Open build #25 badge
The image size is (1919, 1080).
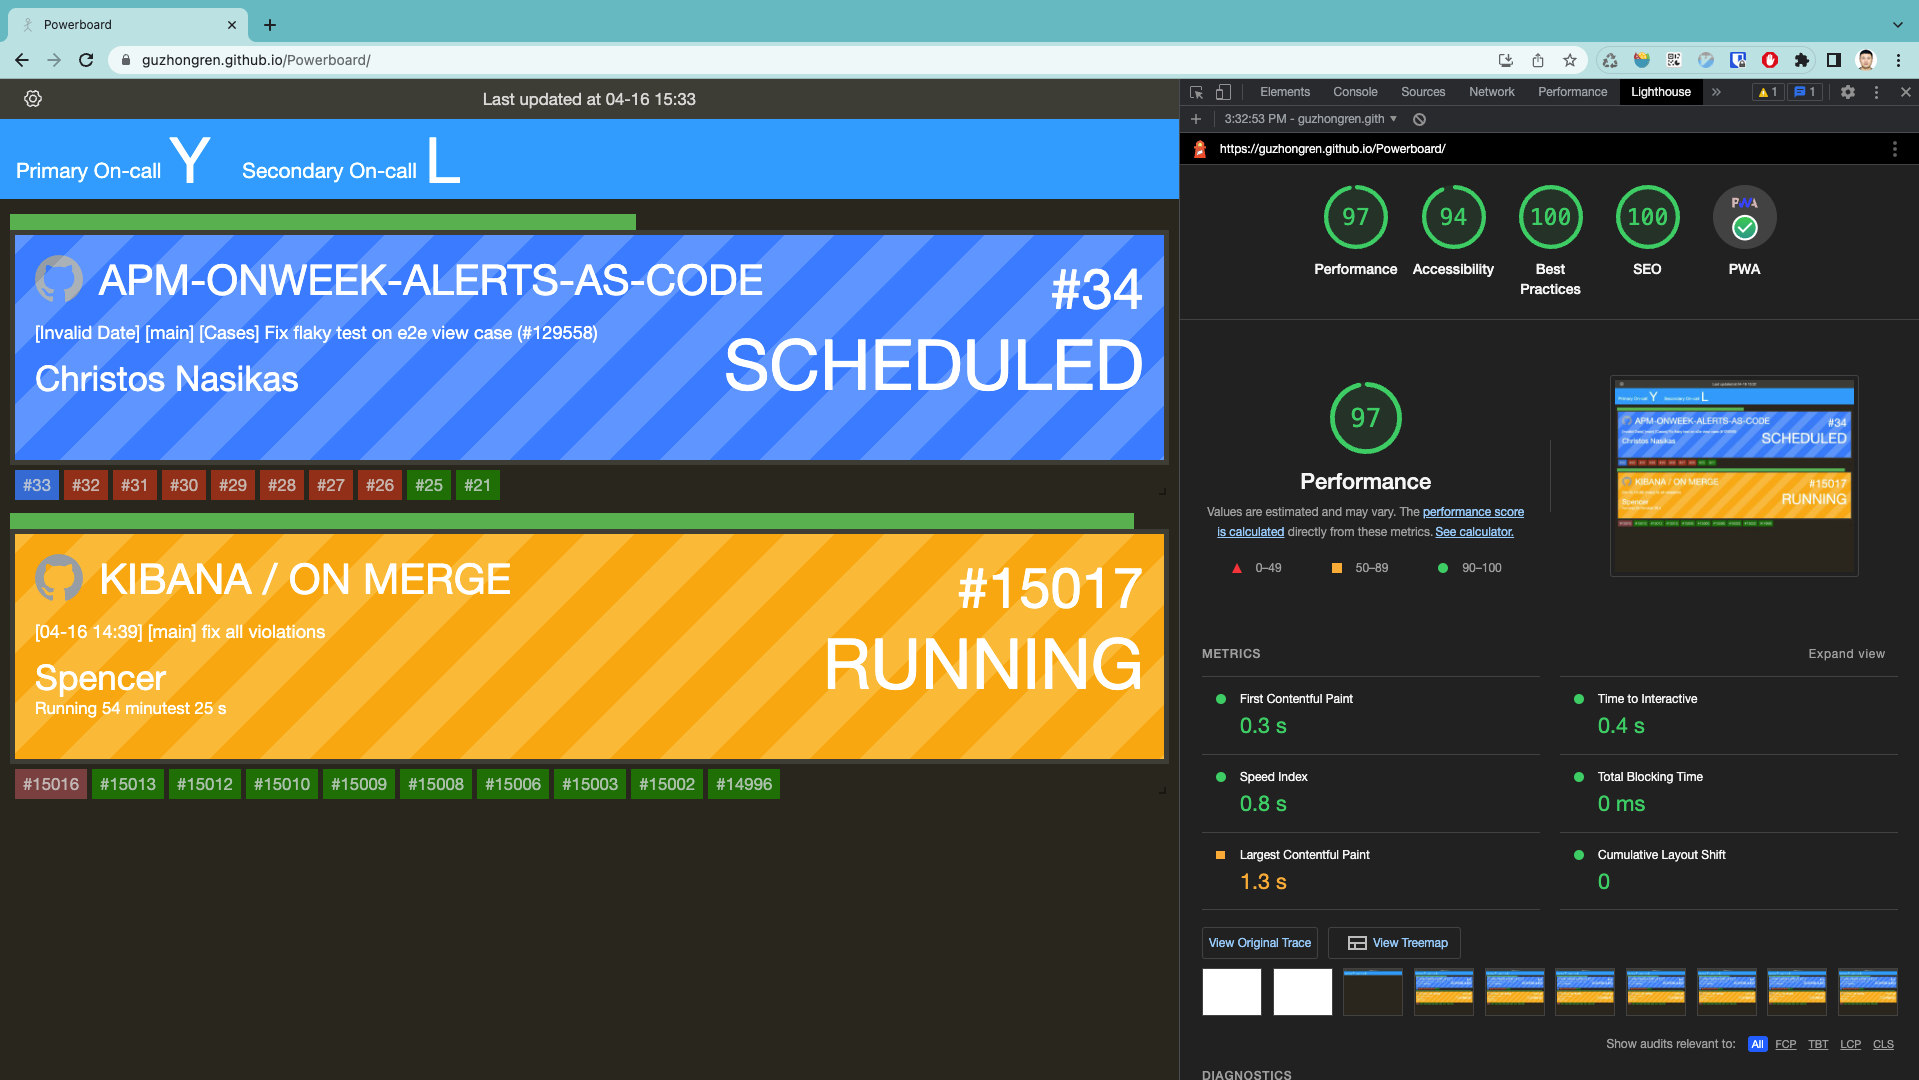pos(429,485)
